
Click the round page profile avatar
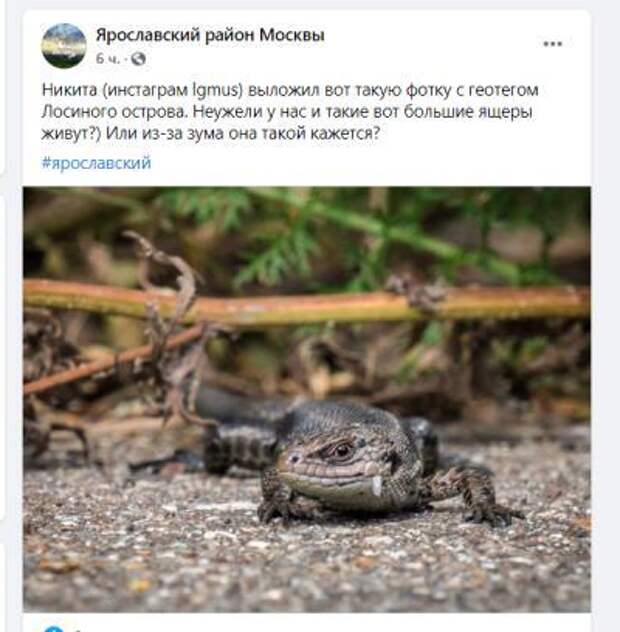tap(64, 46)
